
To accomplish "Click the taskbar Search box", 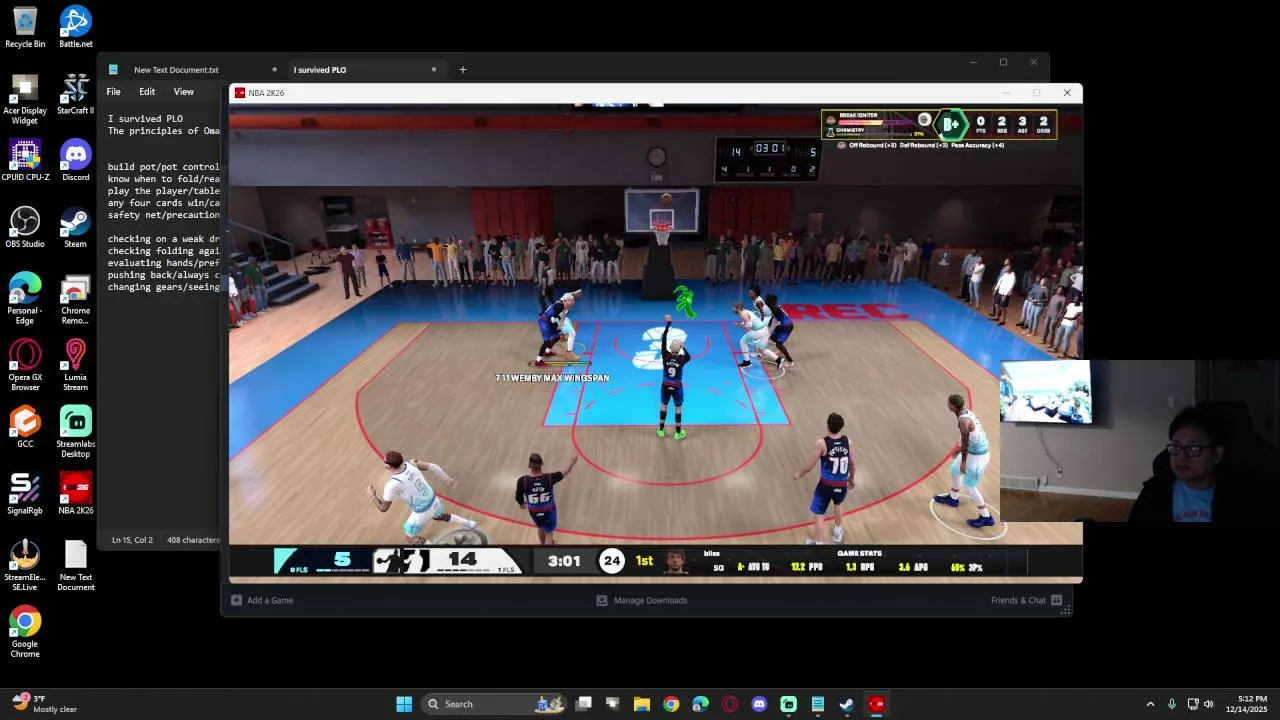I will coord(495,704).
